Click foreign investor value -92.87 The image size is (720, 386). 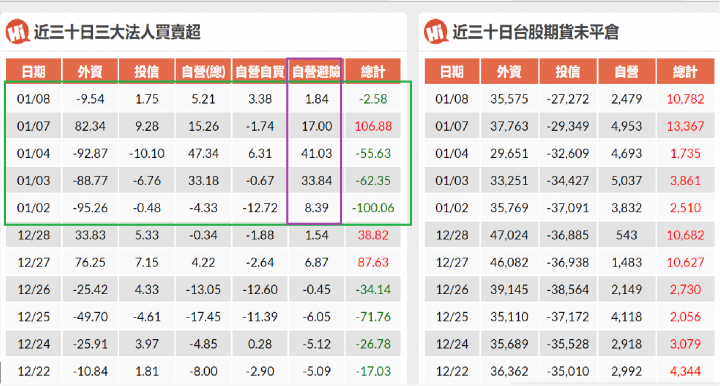pyautogui.click(x=90, y=153)
